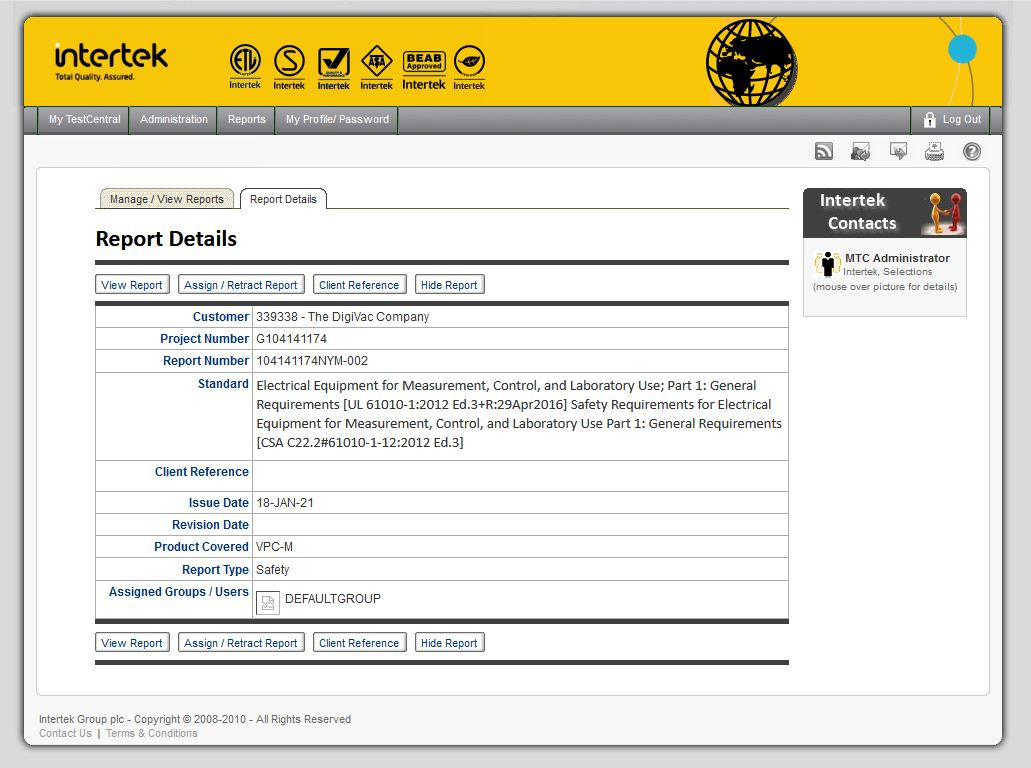This screenshot has height=768, width=1031.
Task: Click the Report Type field label
Action: 215,570
